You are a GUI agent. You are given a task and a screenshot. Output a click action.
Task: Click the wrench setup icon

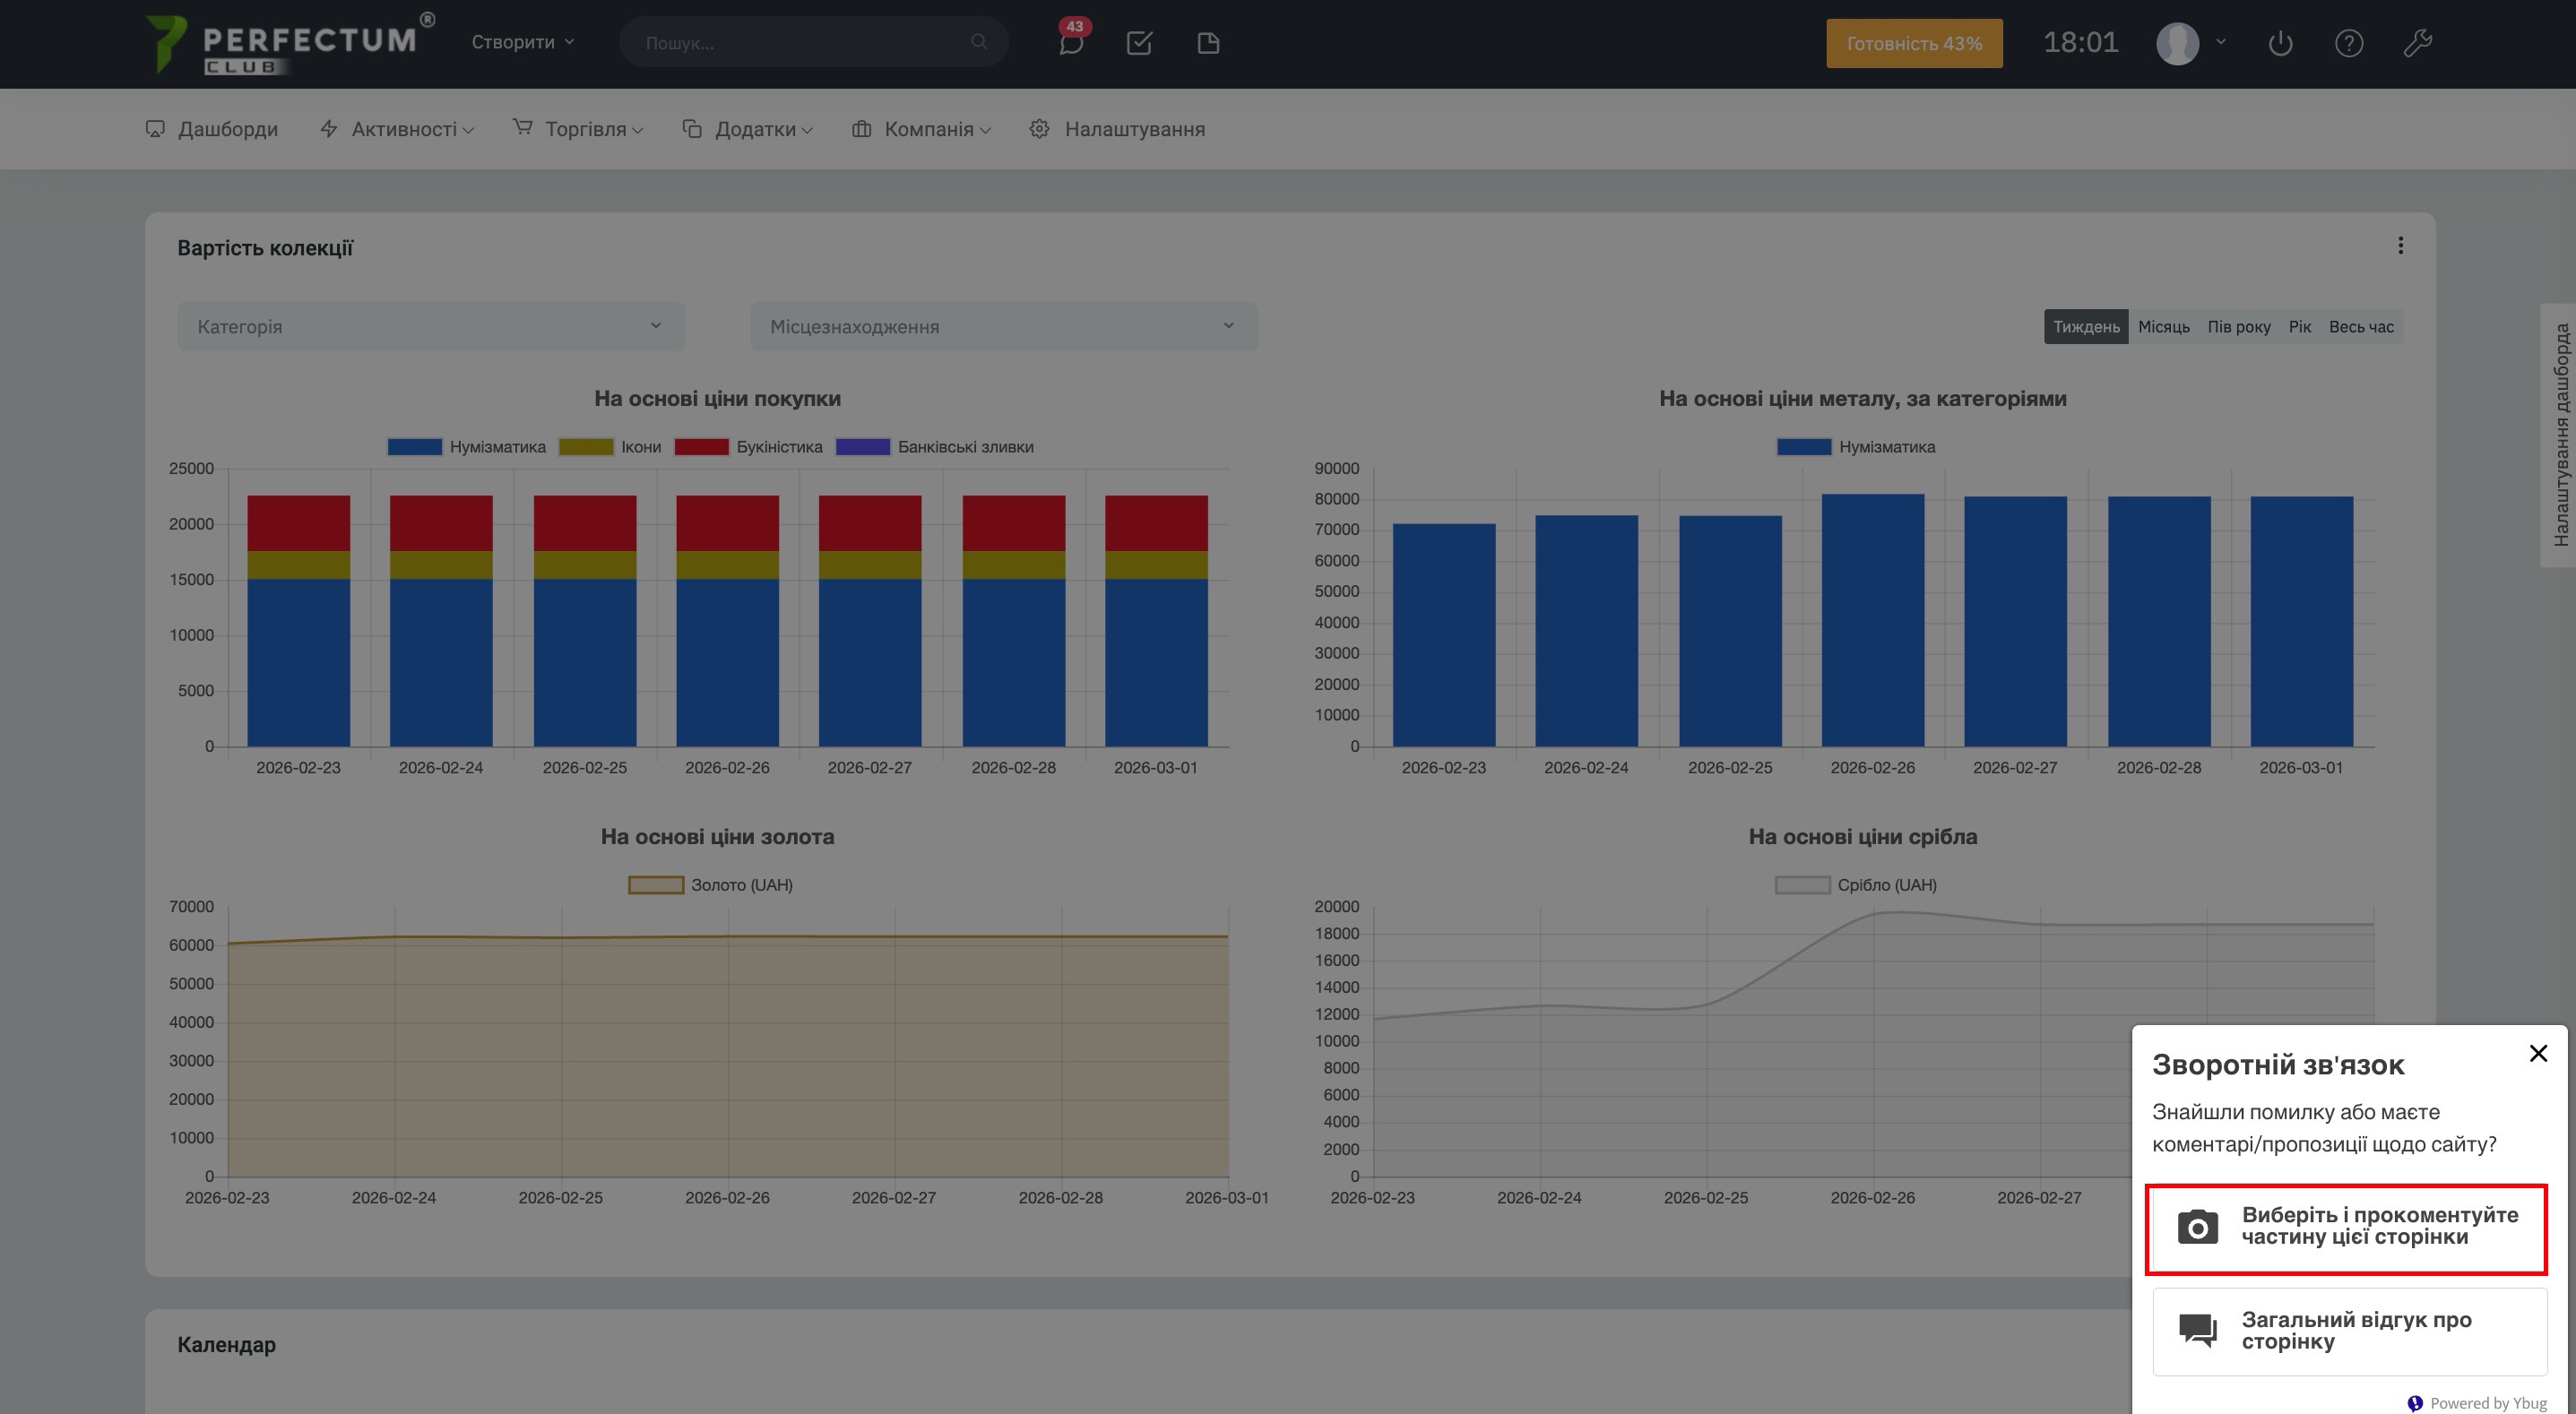pos(2417,43)
